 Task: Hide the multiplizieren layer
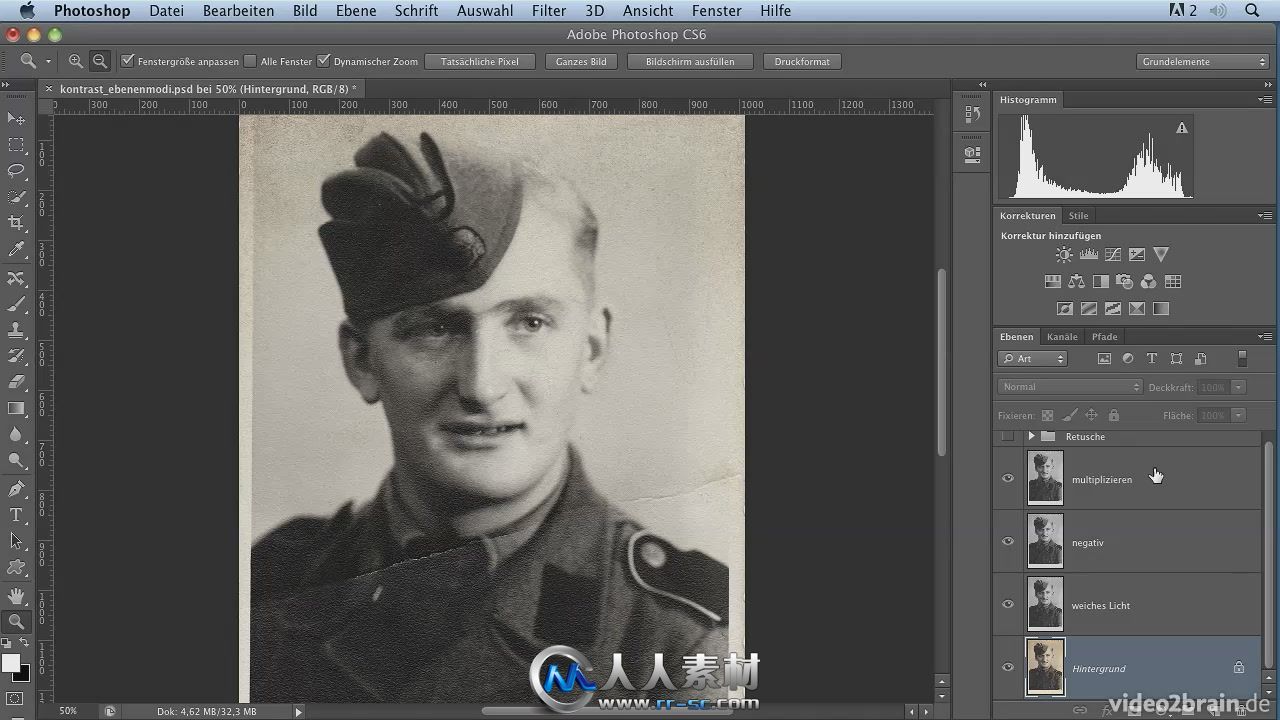tap(1008, 478)
